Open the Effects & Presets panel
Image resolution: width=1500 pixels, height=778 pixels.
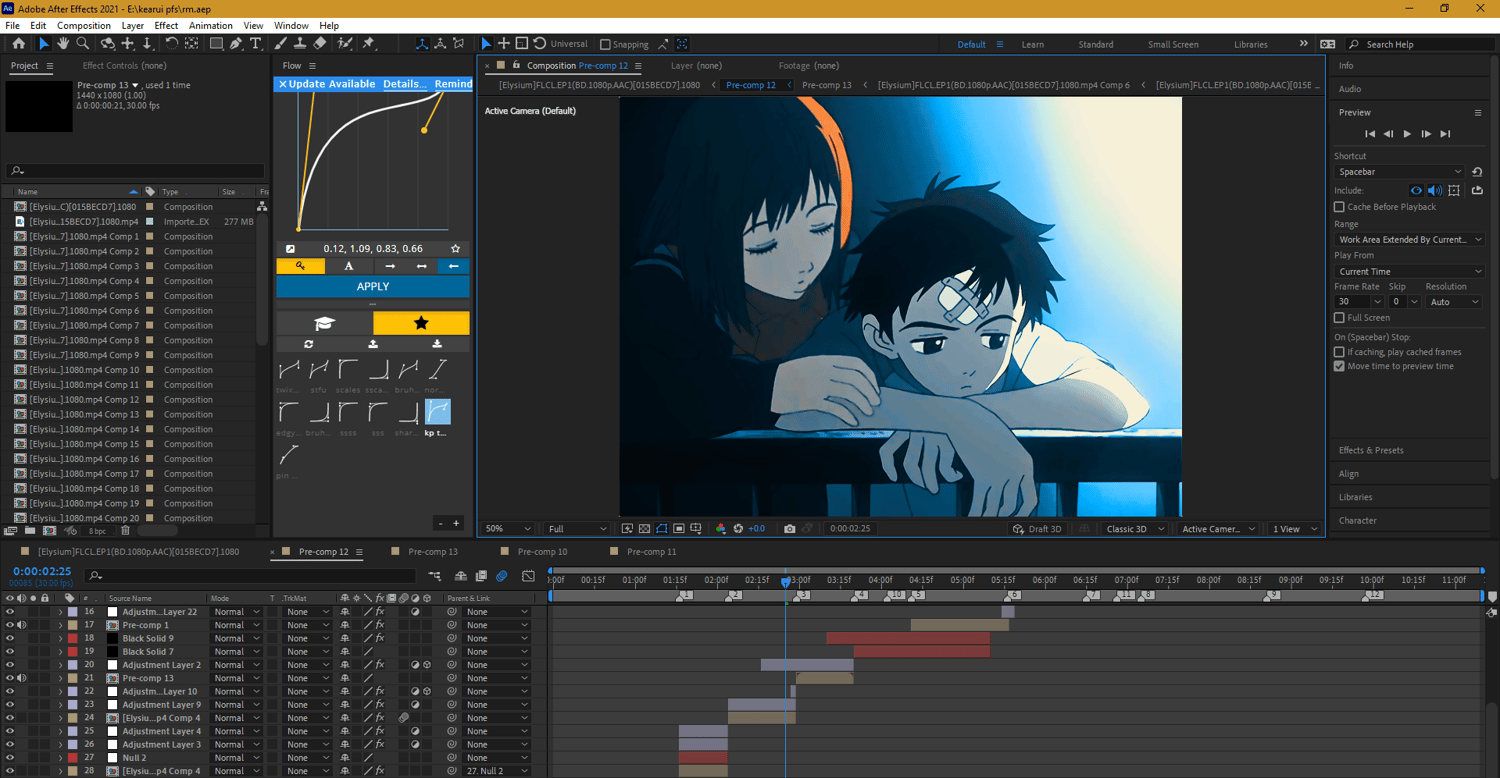(x=1371, y=450)
